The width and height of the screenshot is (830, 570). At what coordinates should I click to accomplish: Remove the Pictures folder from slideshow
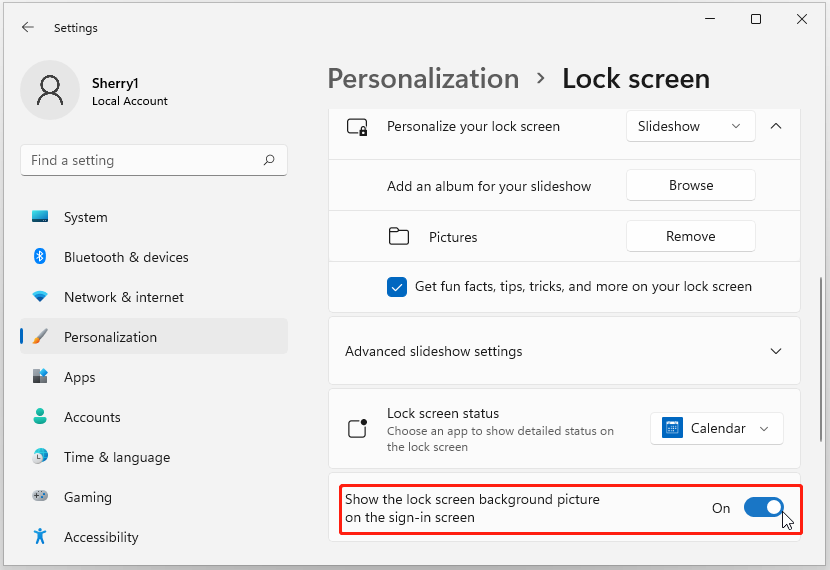[x=690, y=237]
